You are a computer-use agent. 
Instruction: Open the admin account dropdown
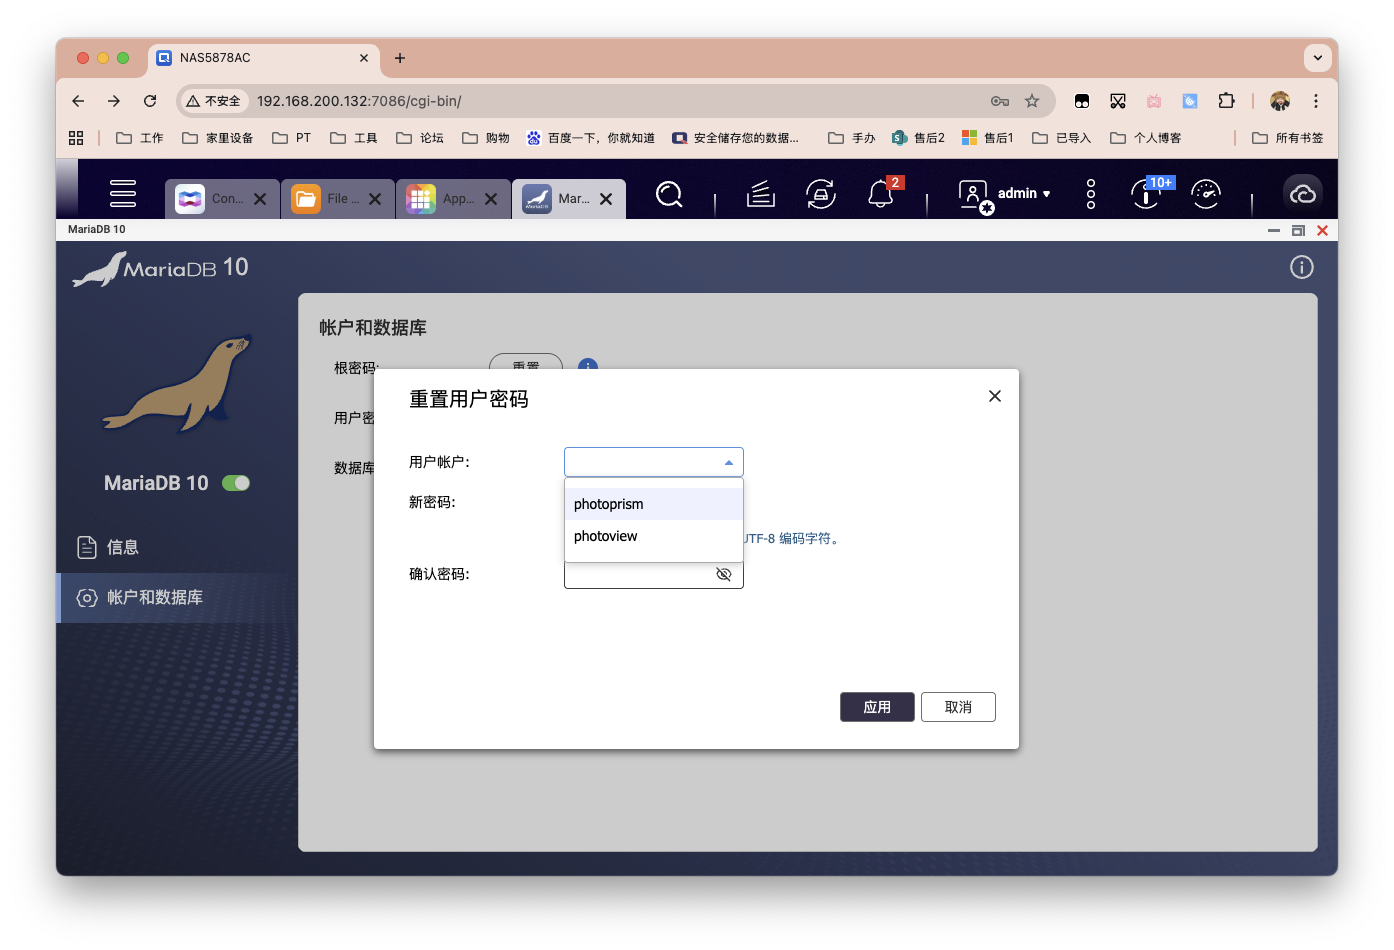click(1019, 193)
